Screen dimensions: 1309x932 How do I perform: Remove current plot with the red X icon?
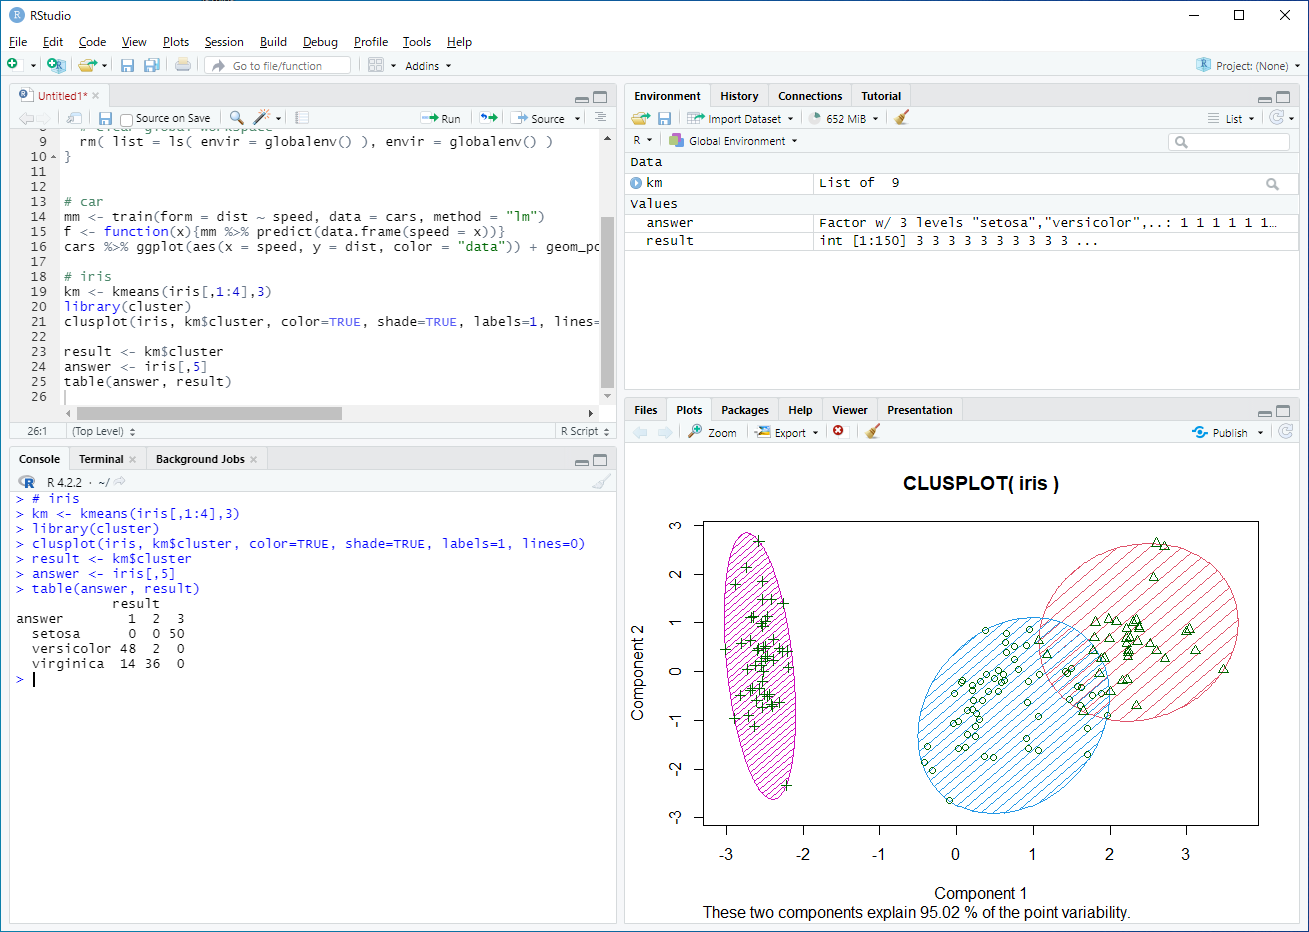tap(838, 432)
